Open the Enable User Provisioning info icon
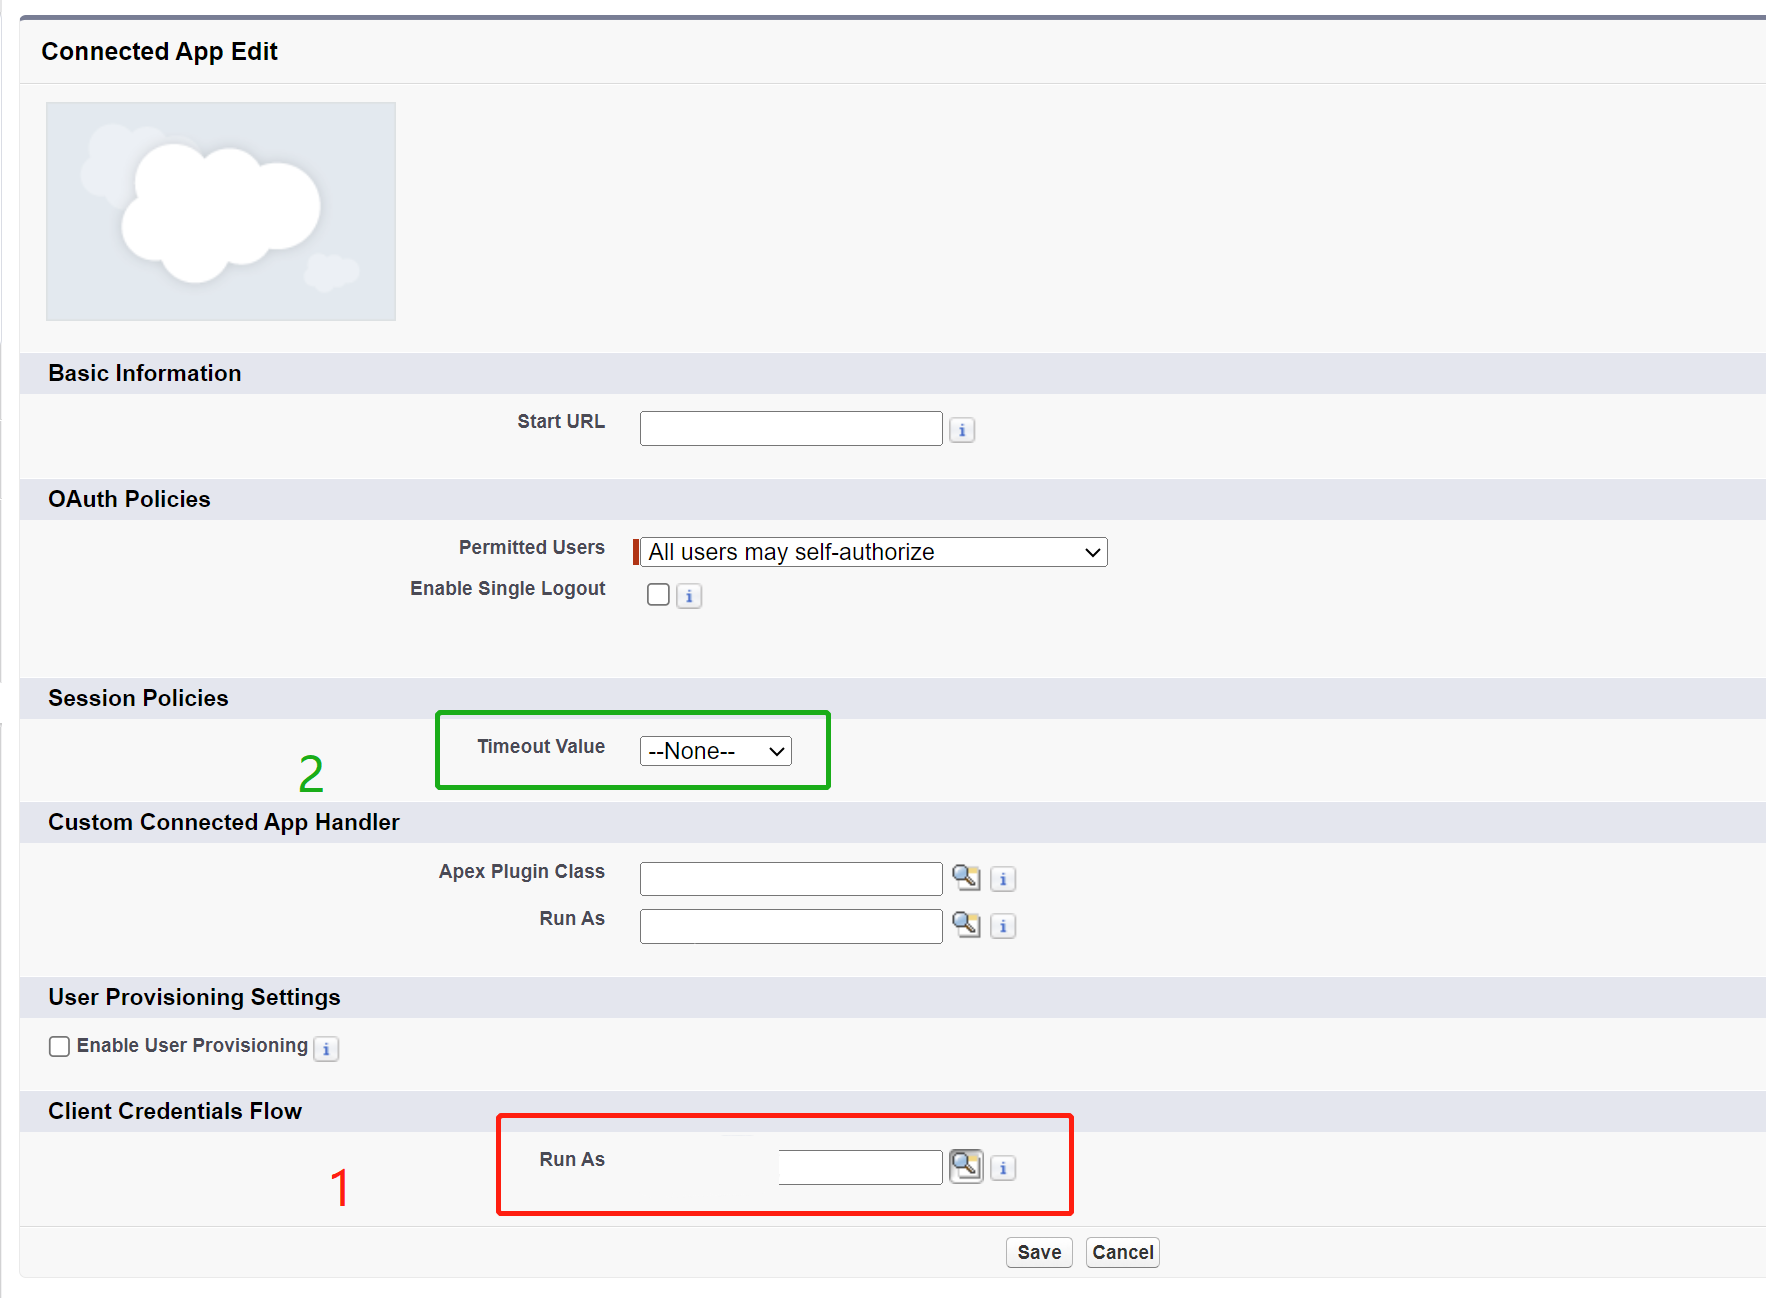 click(x=326, y=1049)
